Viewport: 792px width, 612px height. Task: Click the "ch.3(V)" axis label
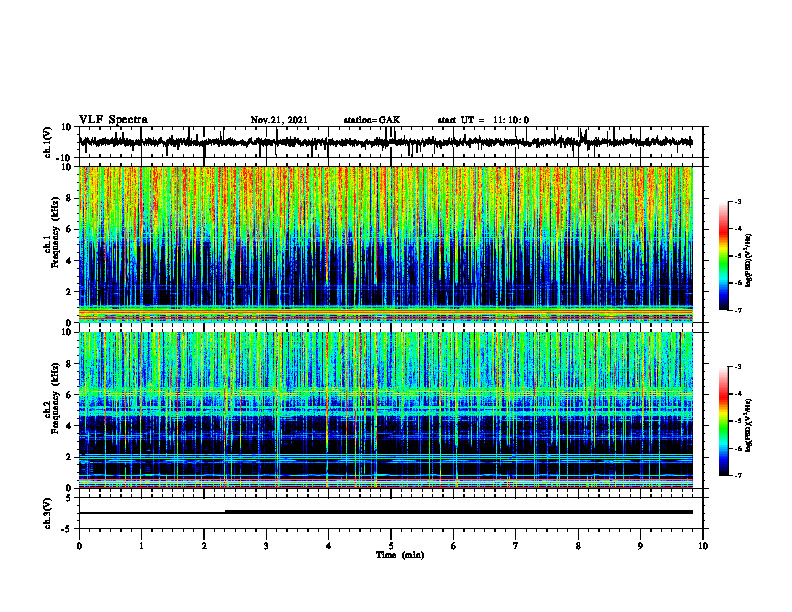pyautogui.click(x=48, y=513)
